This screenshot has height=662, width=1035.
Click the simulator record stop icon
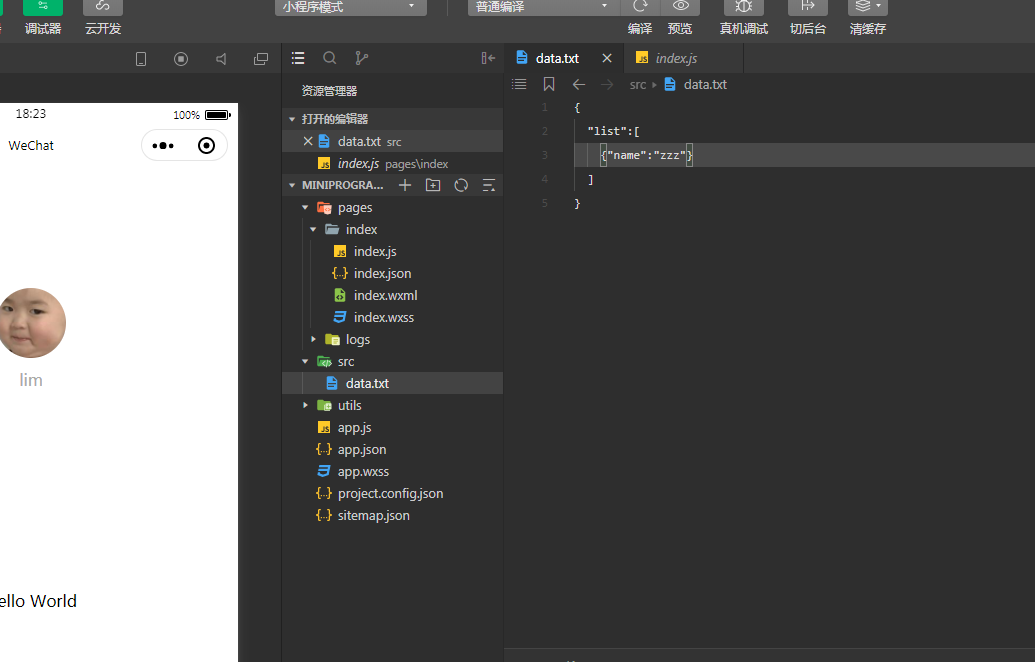coord(181,59)
